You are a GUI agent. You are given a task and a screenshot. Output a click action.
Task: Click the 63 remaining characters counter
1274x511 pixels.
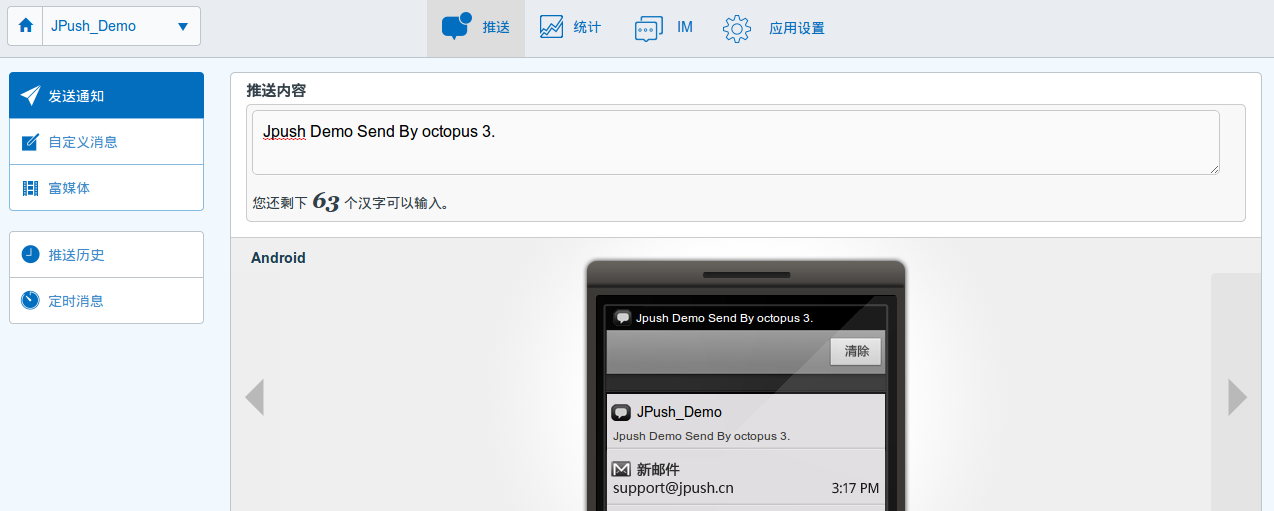pyautogui.click(x=326, y=202)
